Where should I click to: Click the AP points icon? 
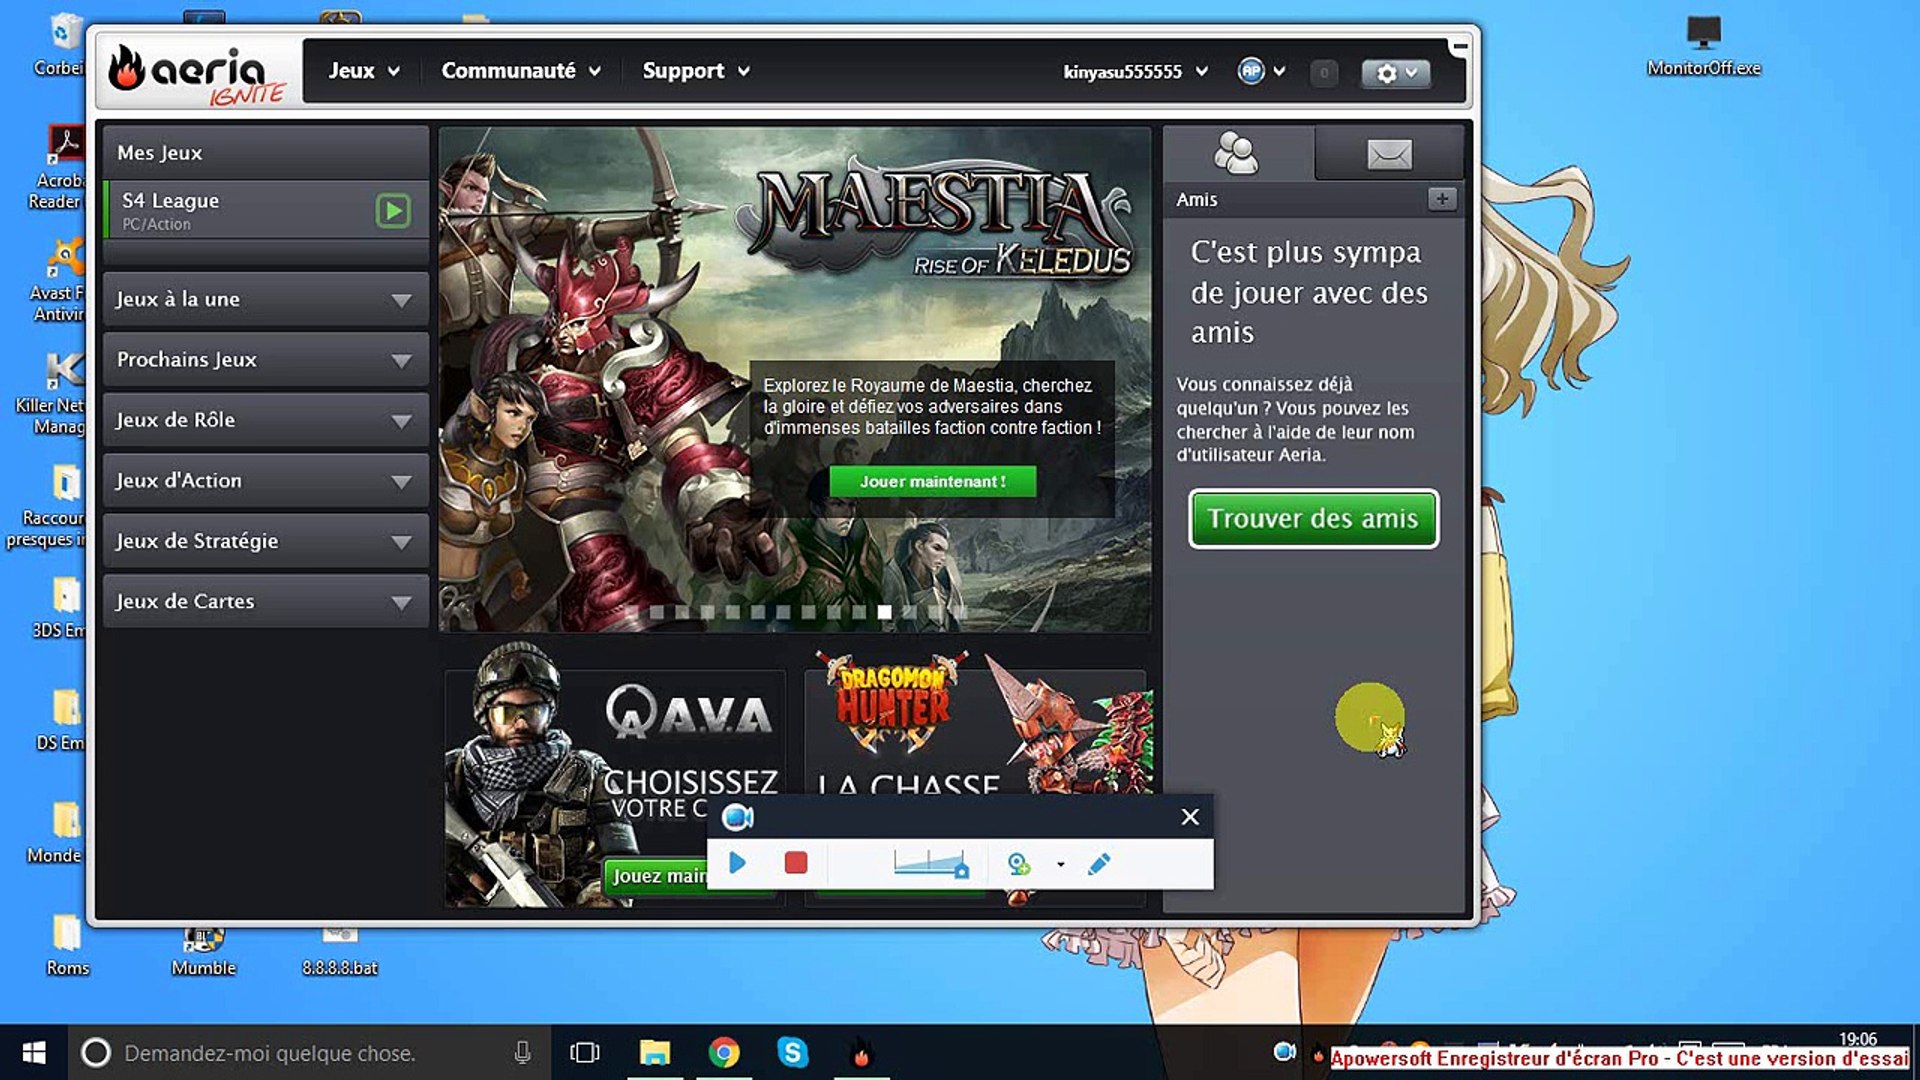pos(1251,71)
